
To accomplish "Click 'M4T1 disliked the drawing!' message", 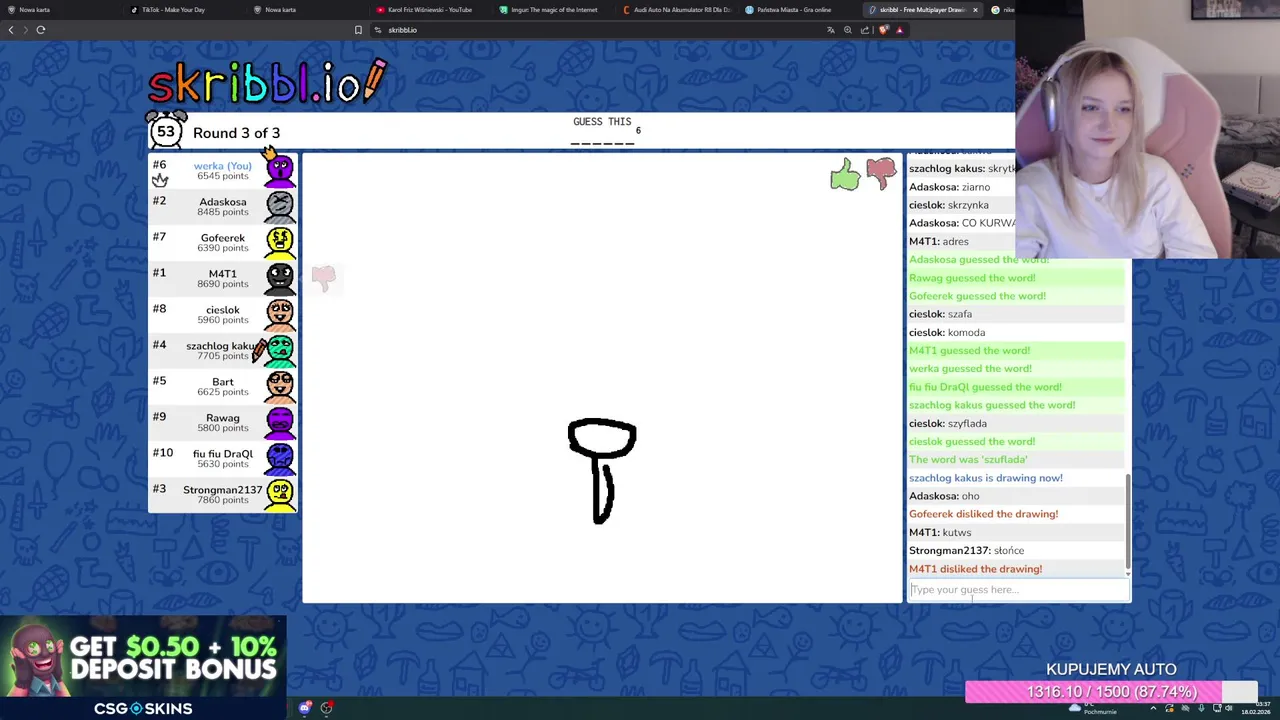I will (x=975, y=569).
